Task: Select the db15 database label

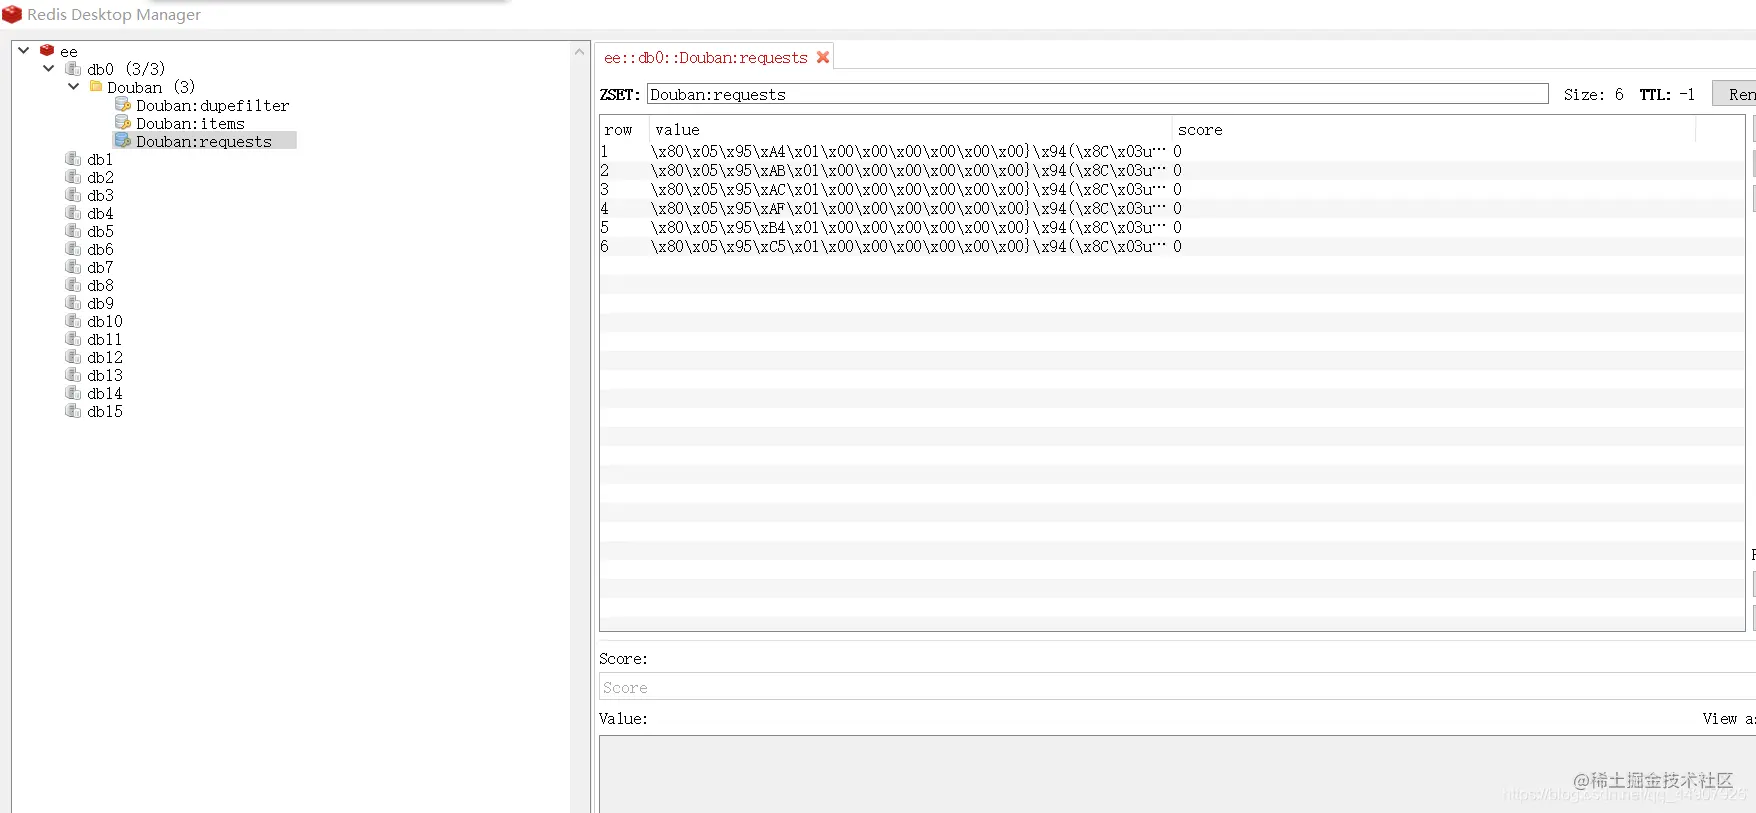Action: [x=105, y=411]
